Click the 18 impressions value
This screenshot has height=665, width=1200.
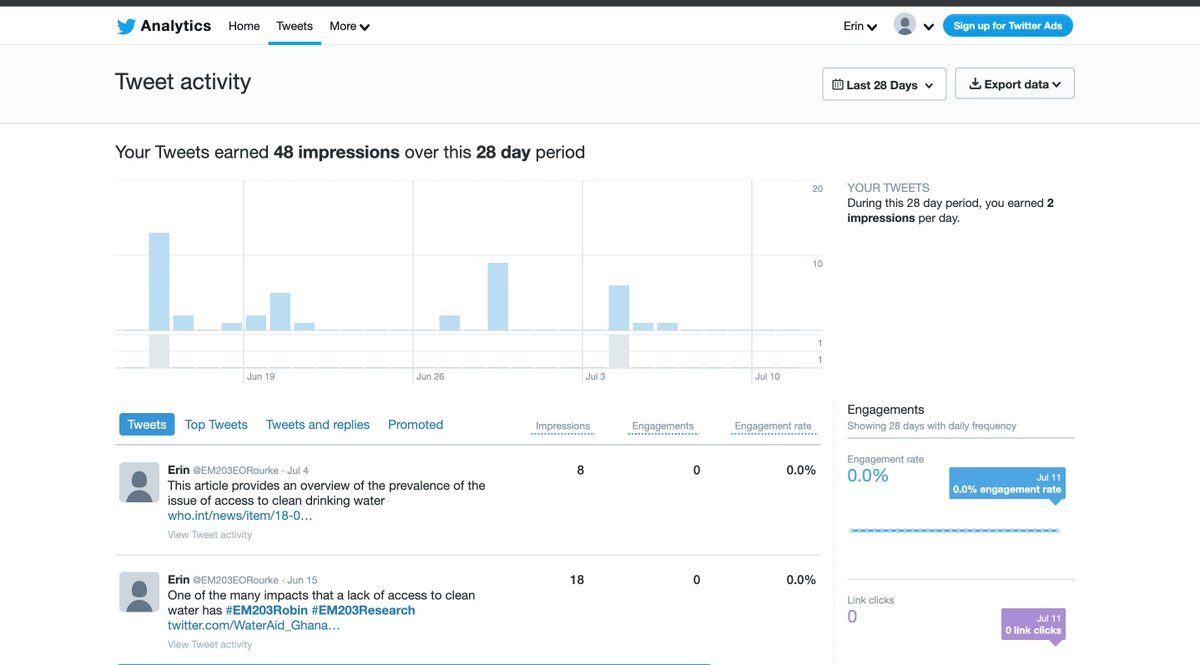click(x=577, y=580)
